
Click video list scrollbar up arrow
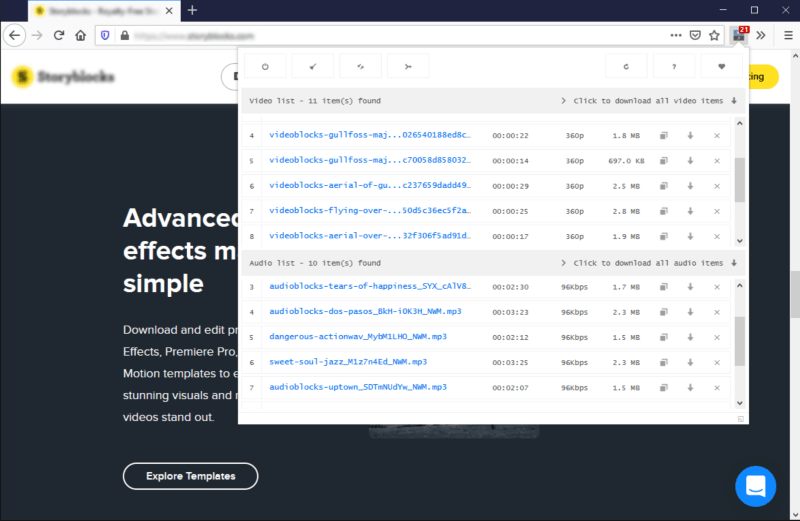click(740, 123)
